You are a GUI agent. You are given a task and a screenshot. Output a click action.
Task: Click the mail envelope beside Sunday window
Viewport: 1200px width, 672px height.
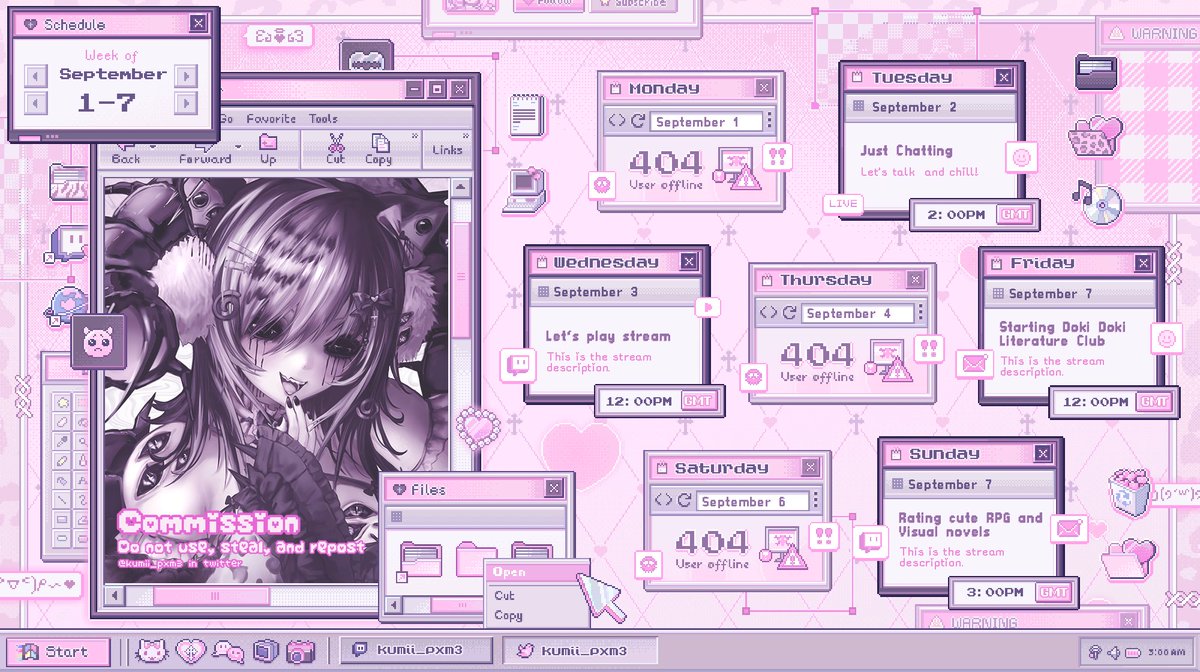[1070, 526]
